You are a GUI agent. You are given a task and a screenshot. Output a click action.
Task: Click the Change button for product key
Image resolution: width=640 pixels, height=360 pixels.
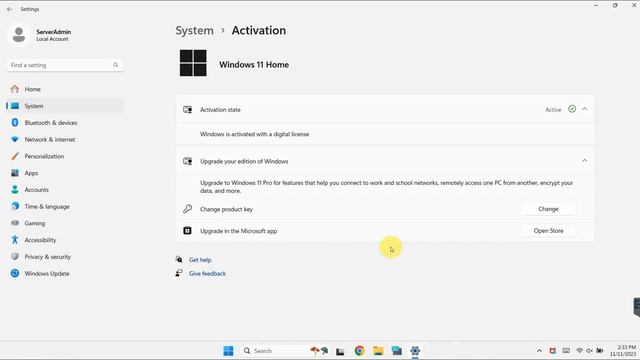click(548, 209)
